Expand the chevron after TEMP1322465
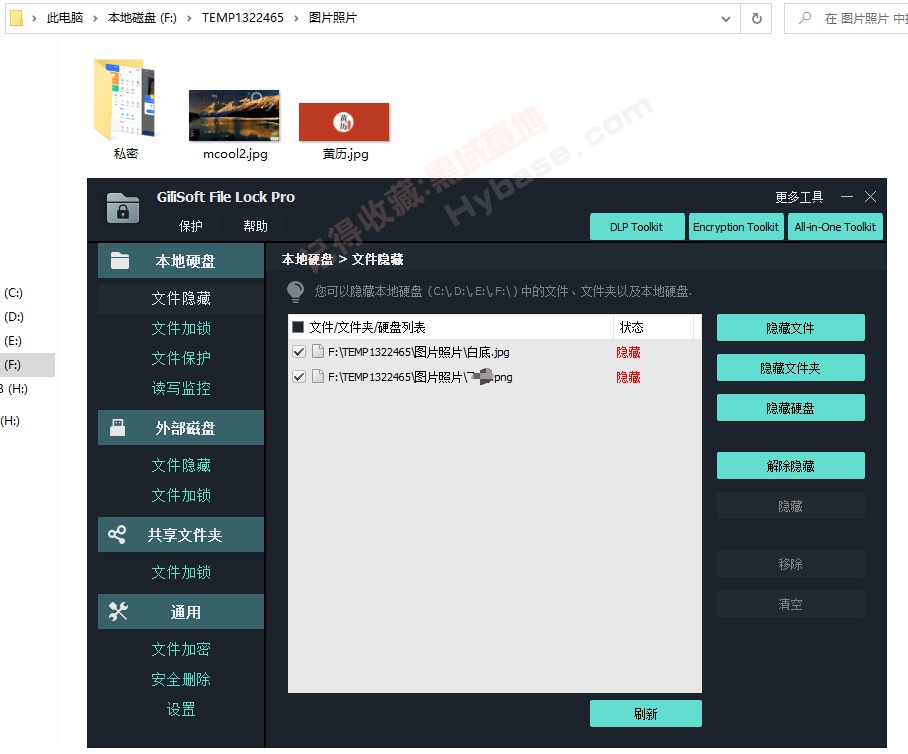This screenshot has height=754, width=908. (x=296, y=18)
